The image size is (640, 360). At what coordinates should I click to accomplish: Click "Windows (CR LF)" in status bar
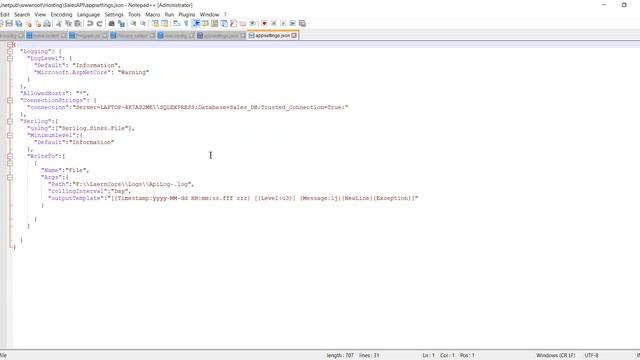coord(556,356)
